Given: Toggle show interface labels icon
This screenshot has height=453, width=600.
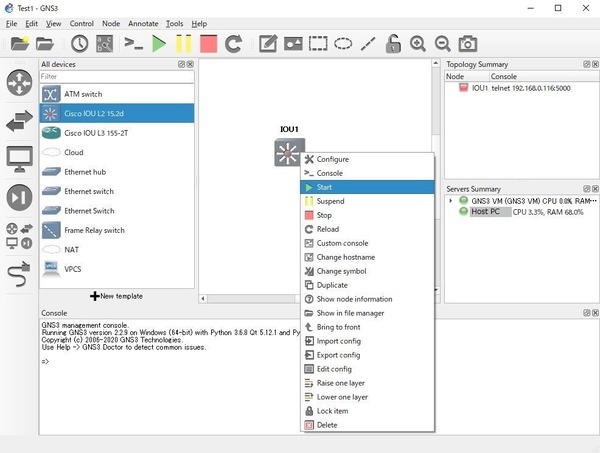Looking at the screenshot, I should (104, 44).
